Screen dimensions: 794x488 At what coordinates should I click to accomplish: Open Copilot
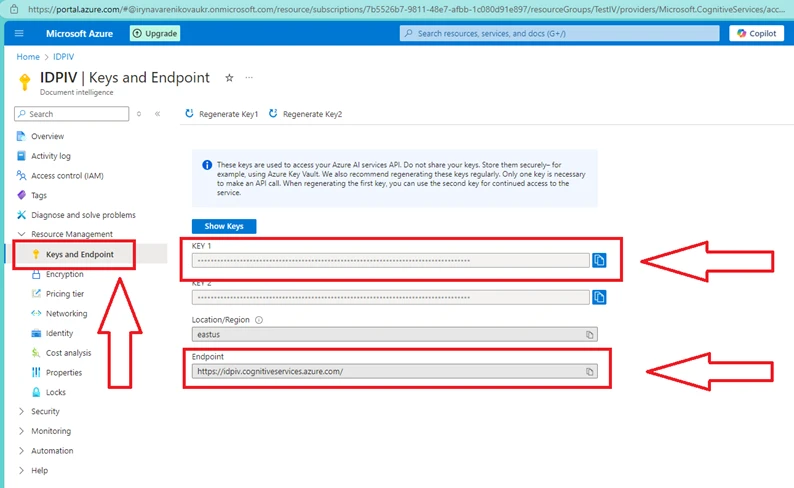tap(757, 33)
